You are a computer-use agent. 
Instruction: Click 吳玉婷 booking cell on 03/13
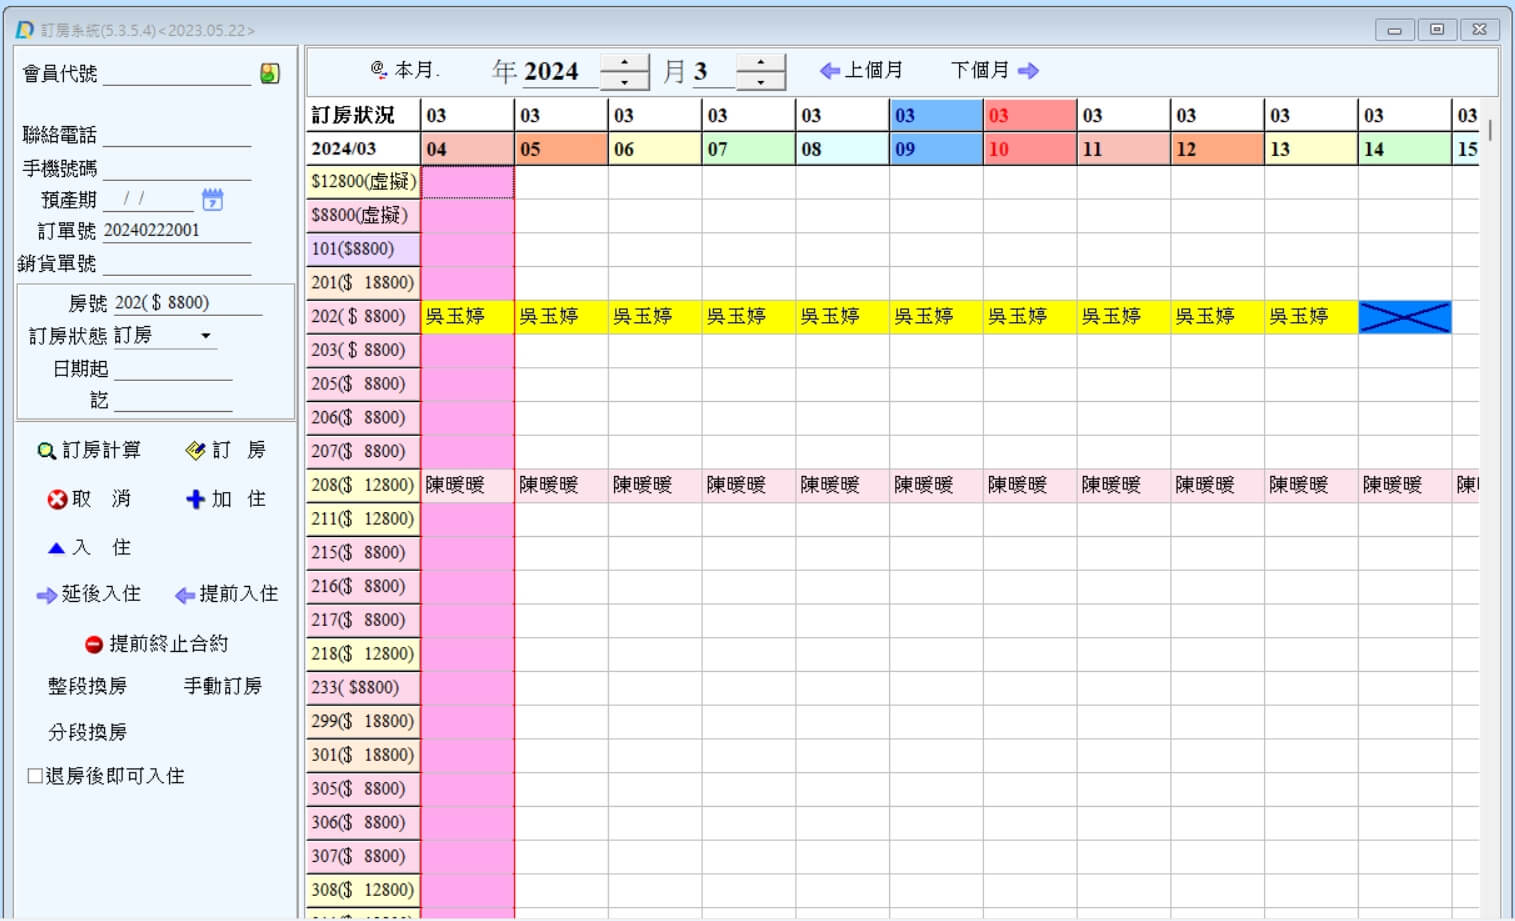click(x=1311, y=316)
